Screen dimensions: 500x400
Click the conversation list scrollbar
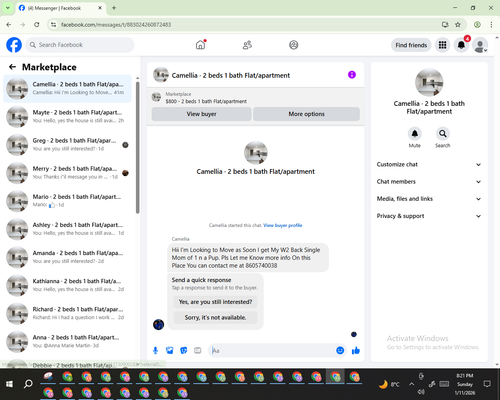click(x=138, y=147)
